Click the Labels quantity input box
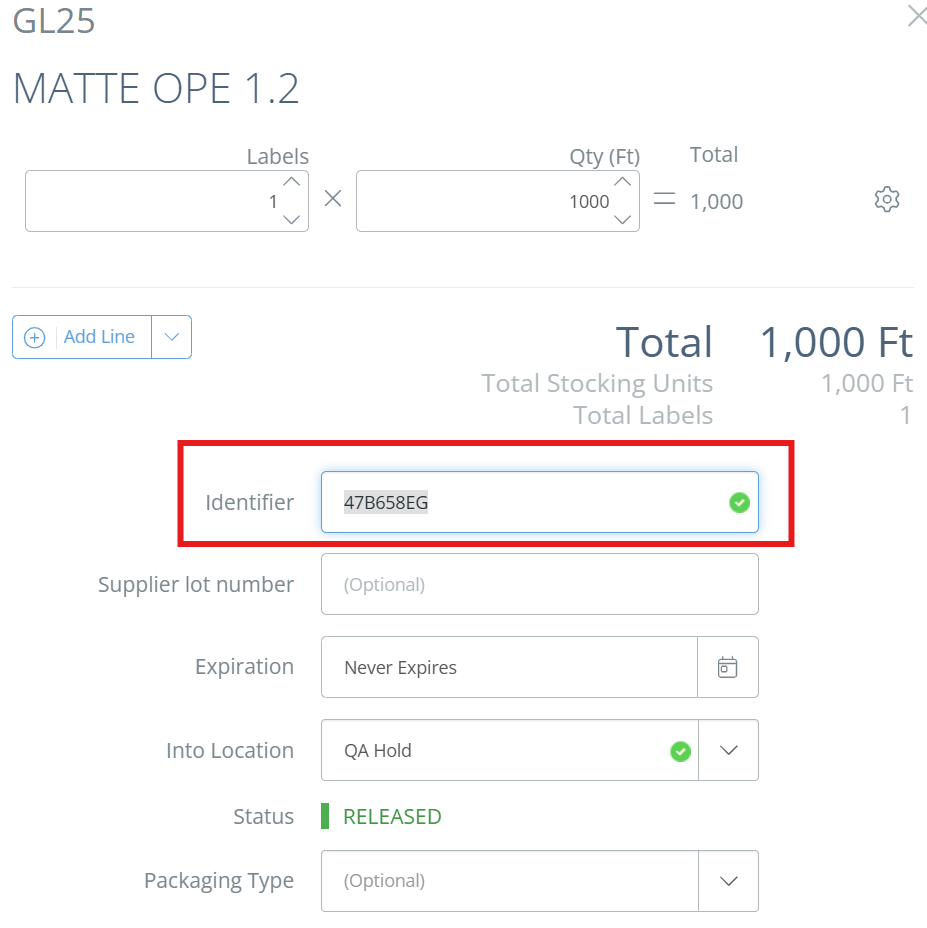 [x=166, y=201]
